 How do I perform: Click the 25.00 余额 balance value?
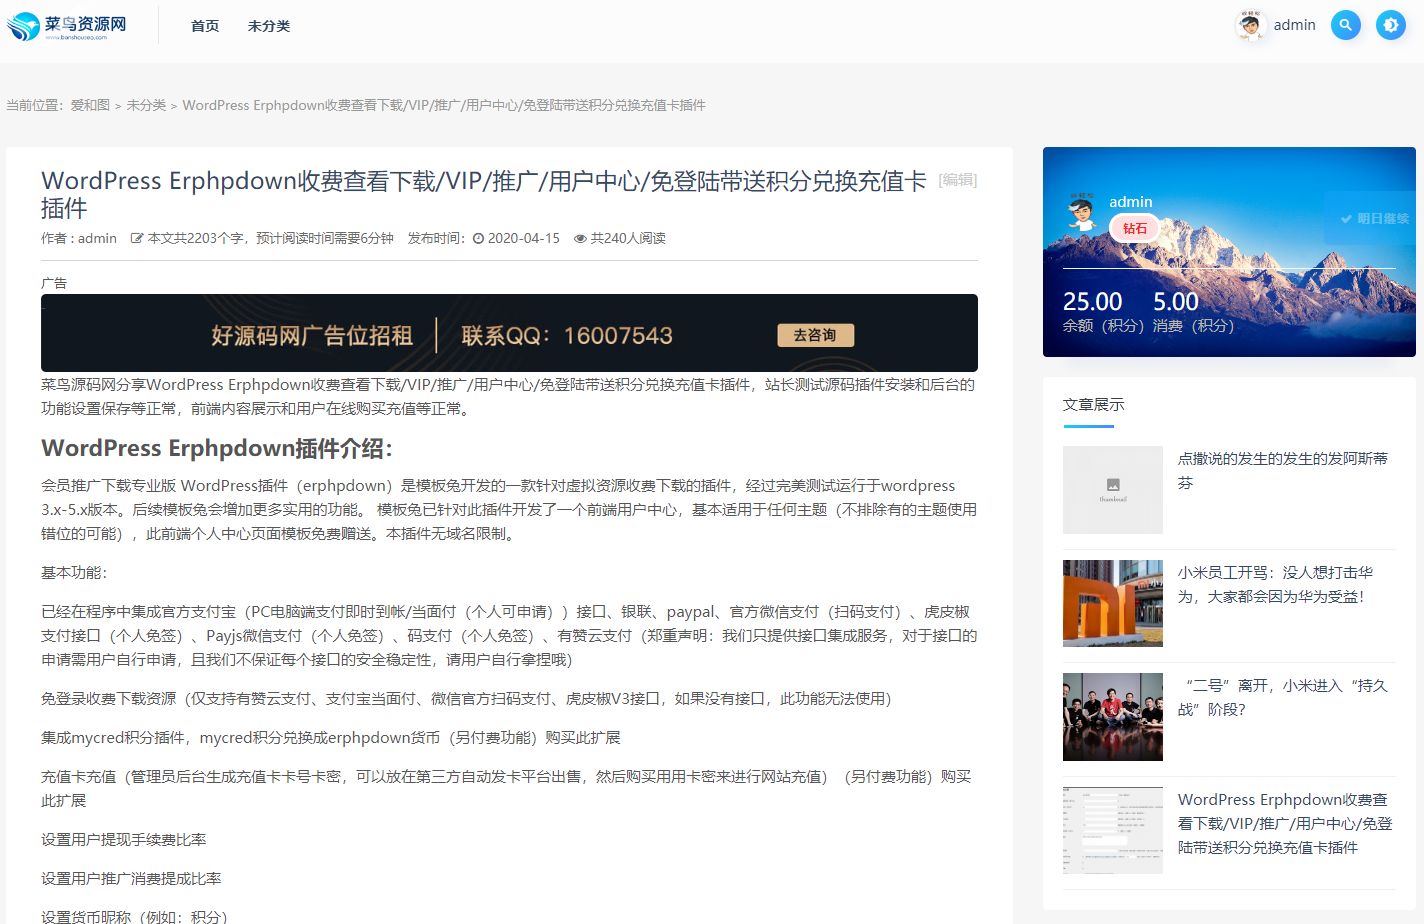tap(1092, 302)
